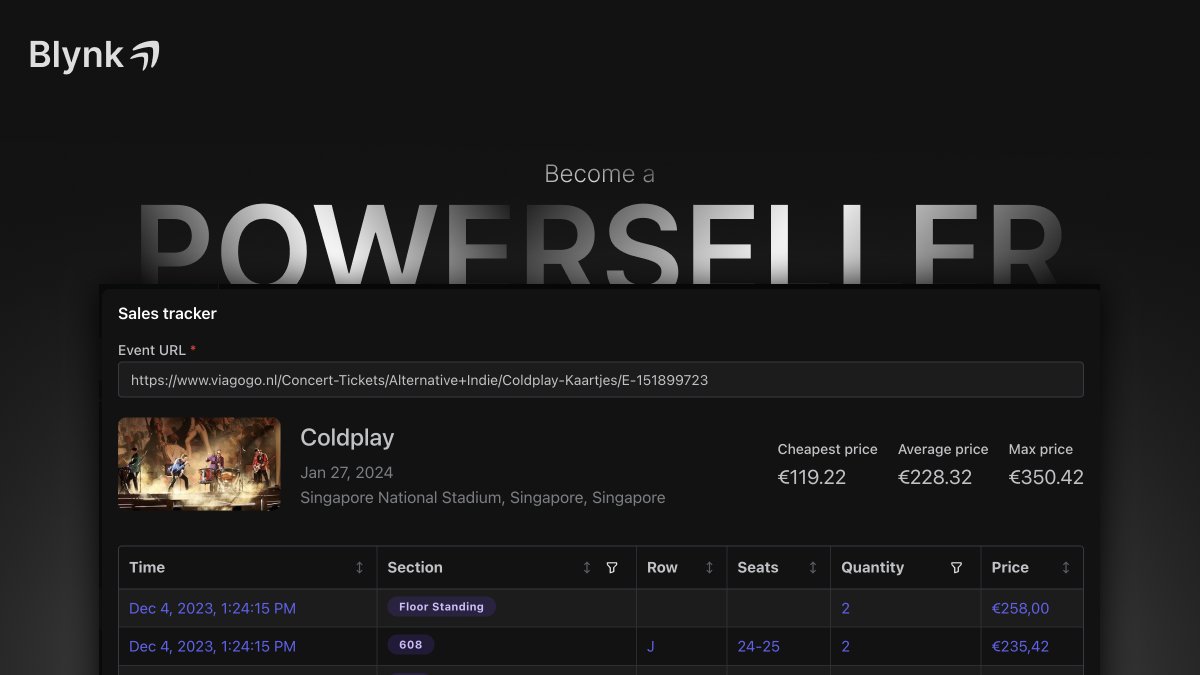Click the €258,00 price cell

point(1020,608)
